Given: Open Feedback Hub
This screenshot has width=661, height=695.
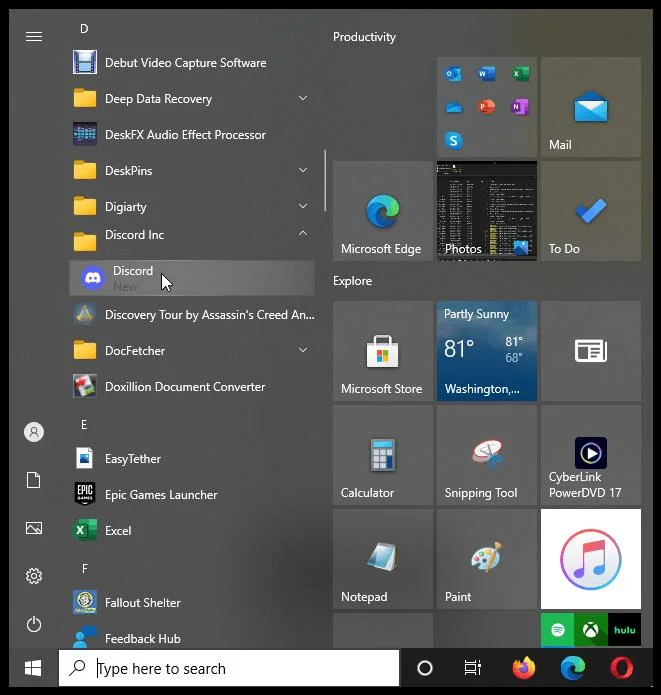Looking at the screenshot, I should (x=193, y=638).
